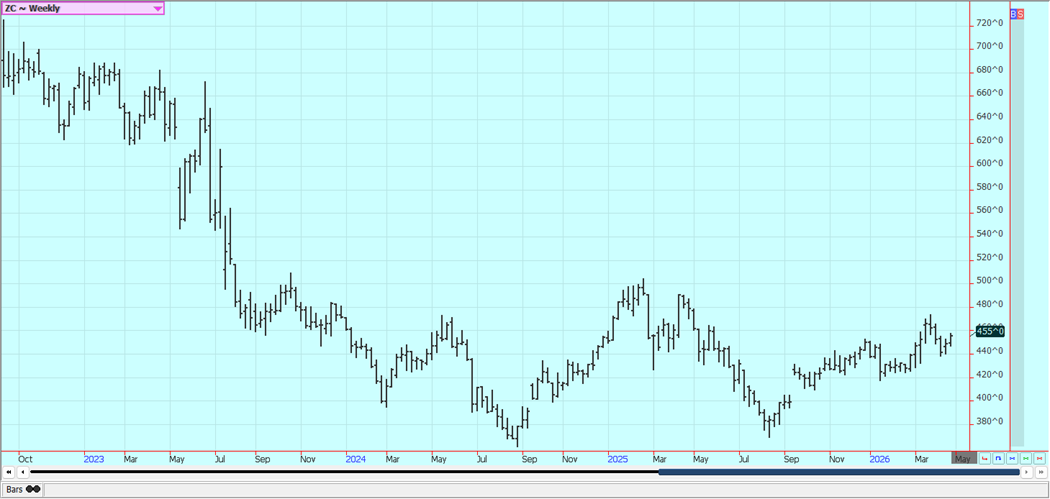Viewport: 1050px width, 499px height.
Task: Click the blue B buy button
Action: tap(1013, 14)
